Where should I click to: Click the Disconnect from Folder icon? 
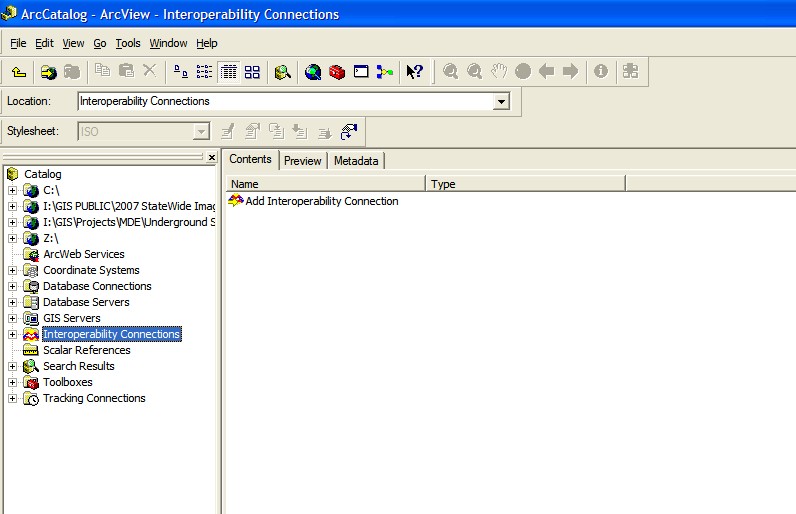72,72
